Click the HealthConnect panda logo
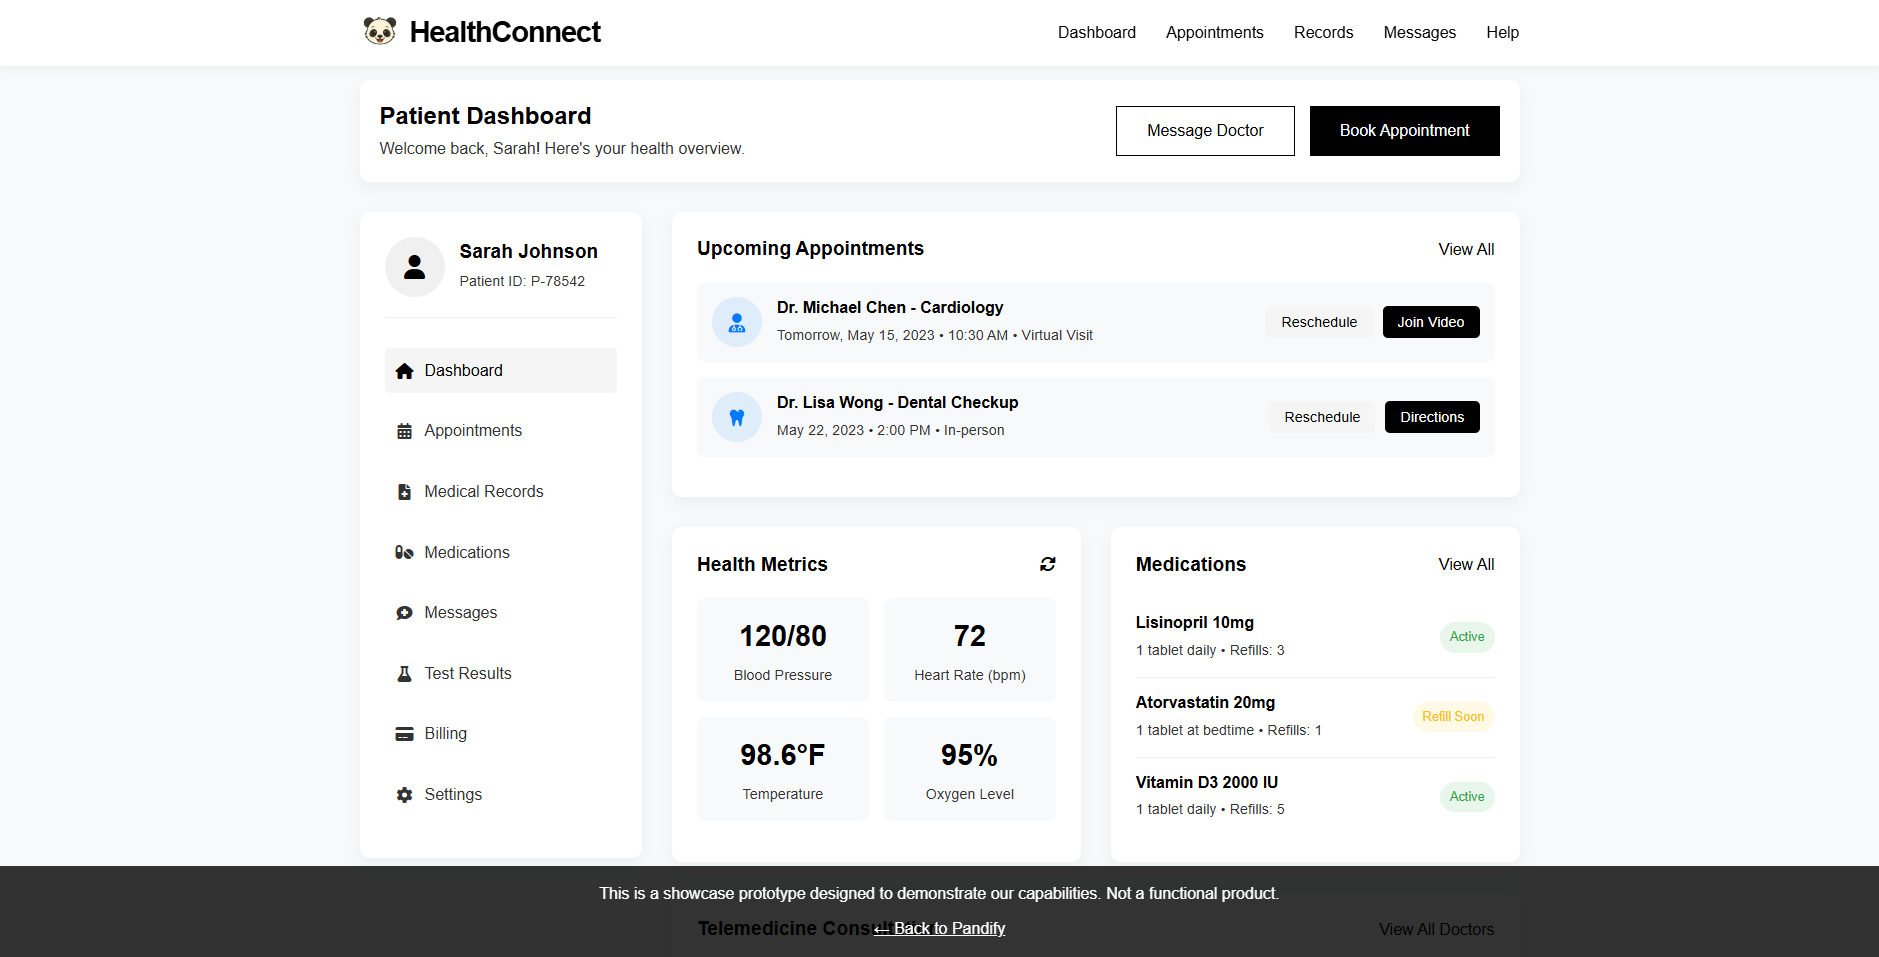 [x=380, y=31]
